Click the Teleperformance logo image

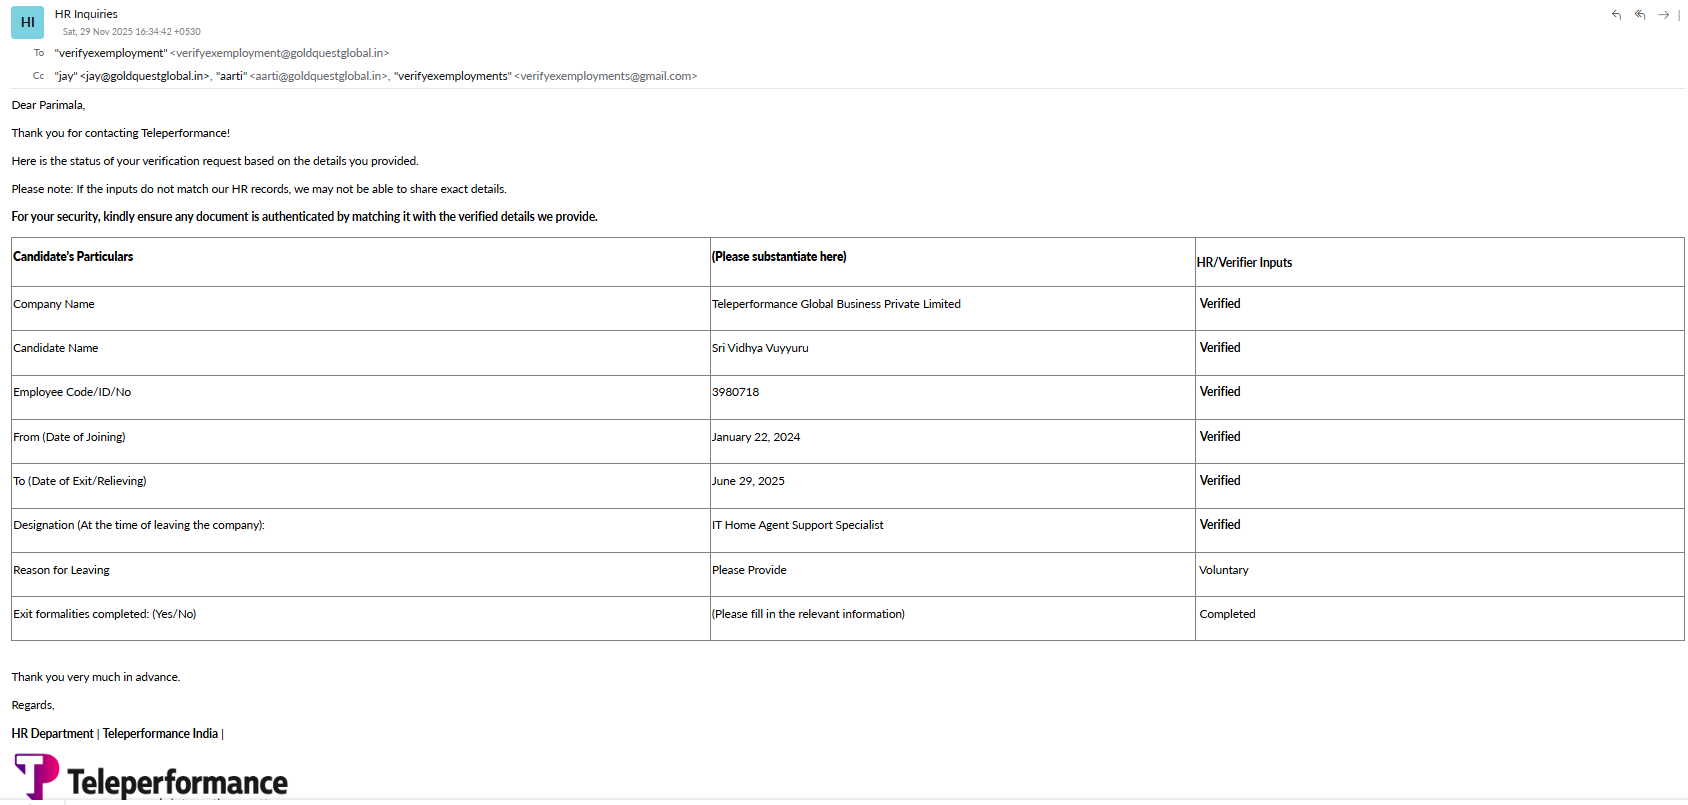152,778
